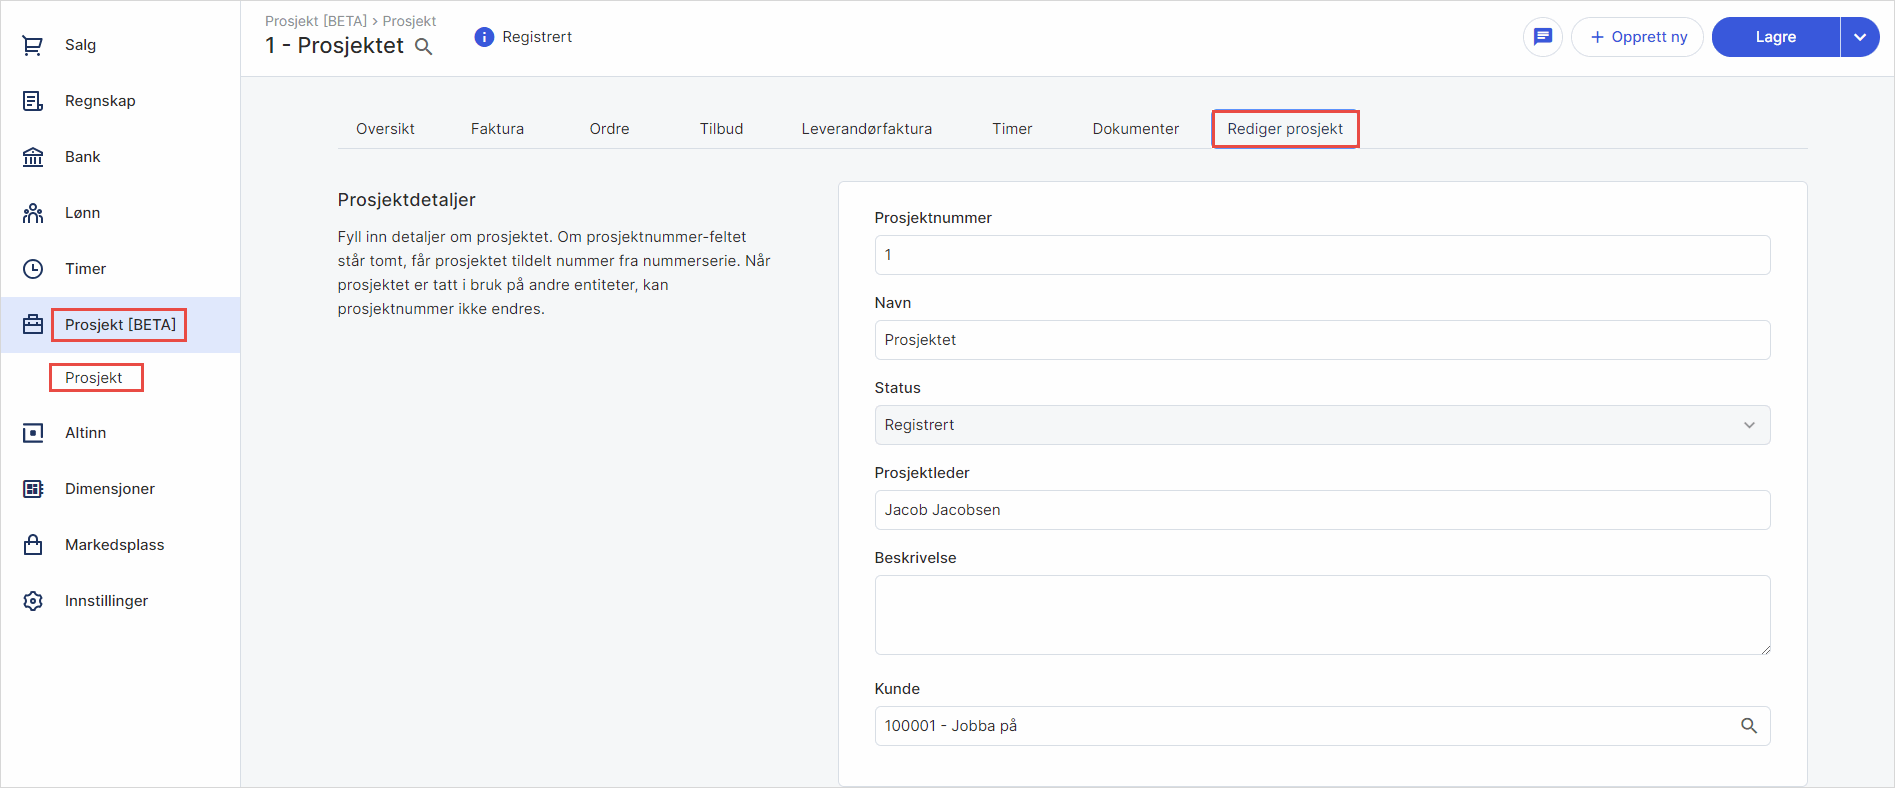Click the Dimensjoner sidebar icon
The height and width of the screenshot is (788, 1895).
point(33,489)
